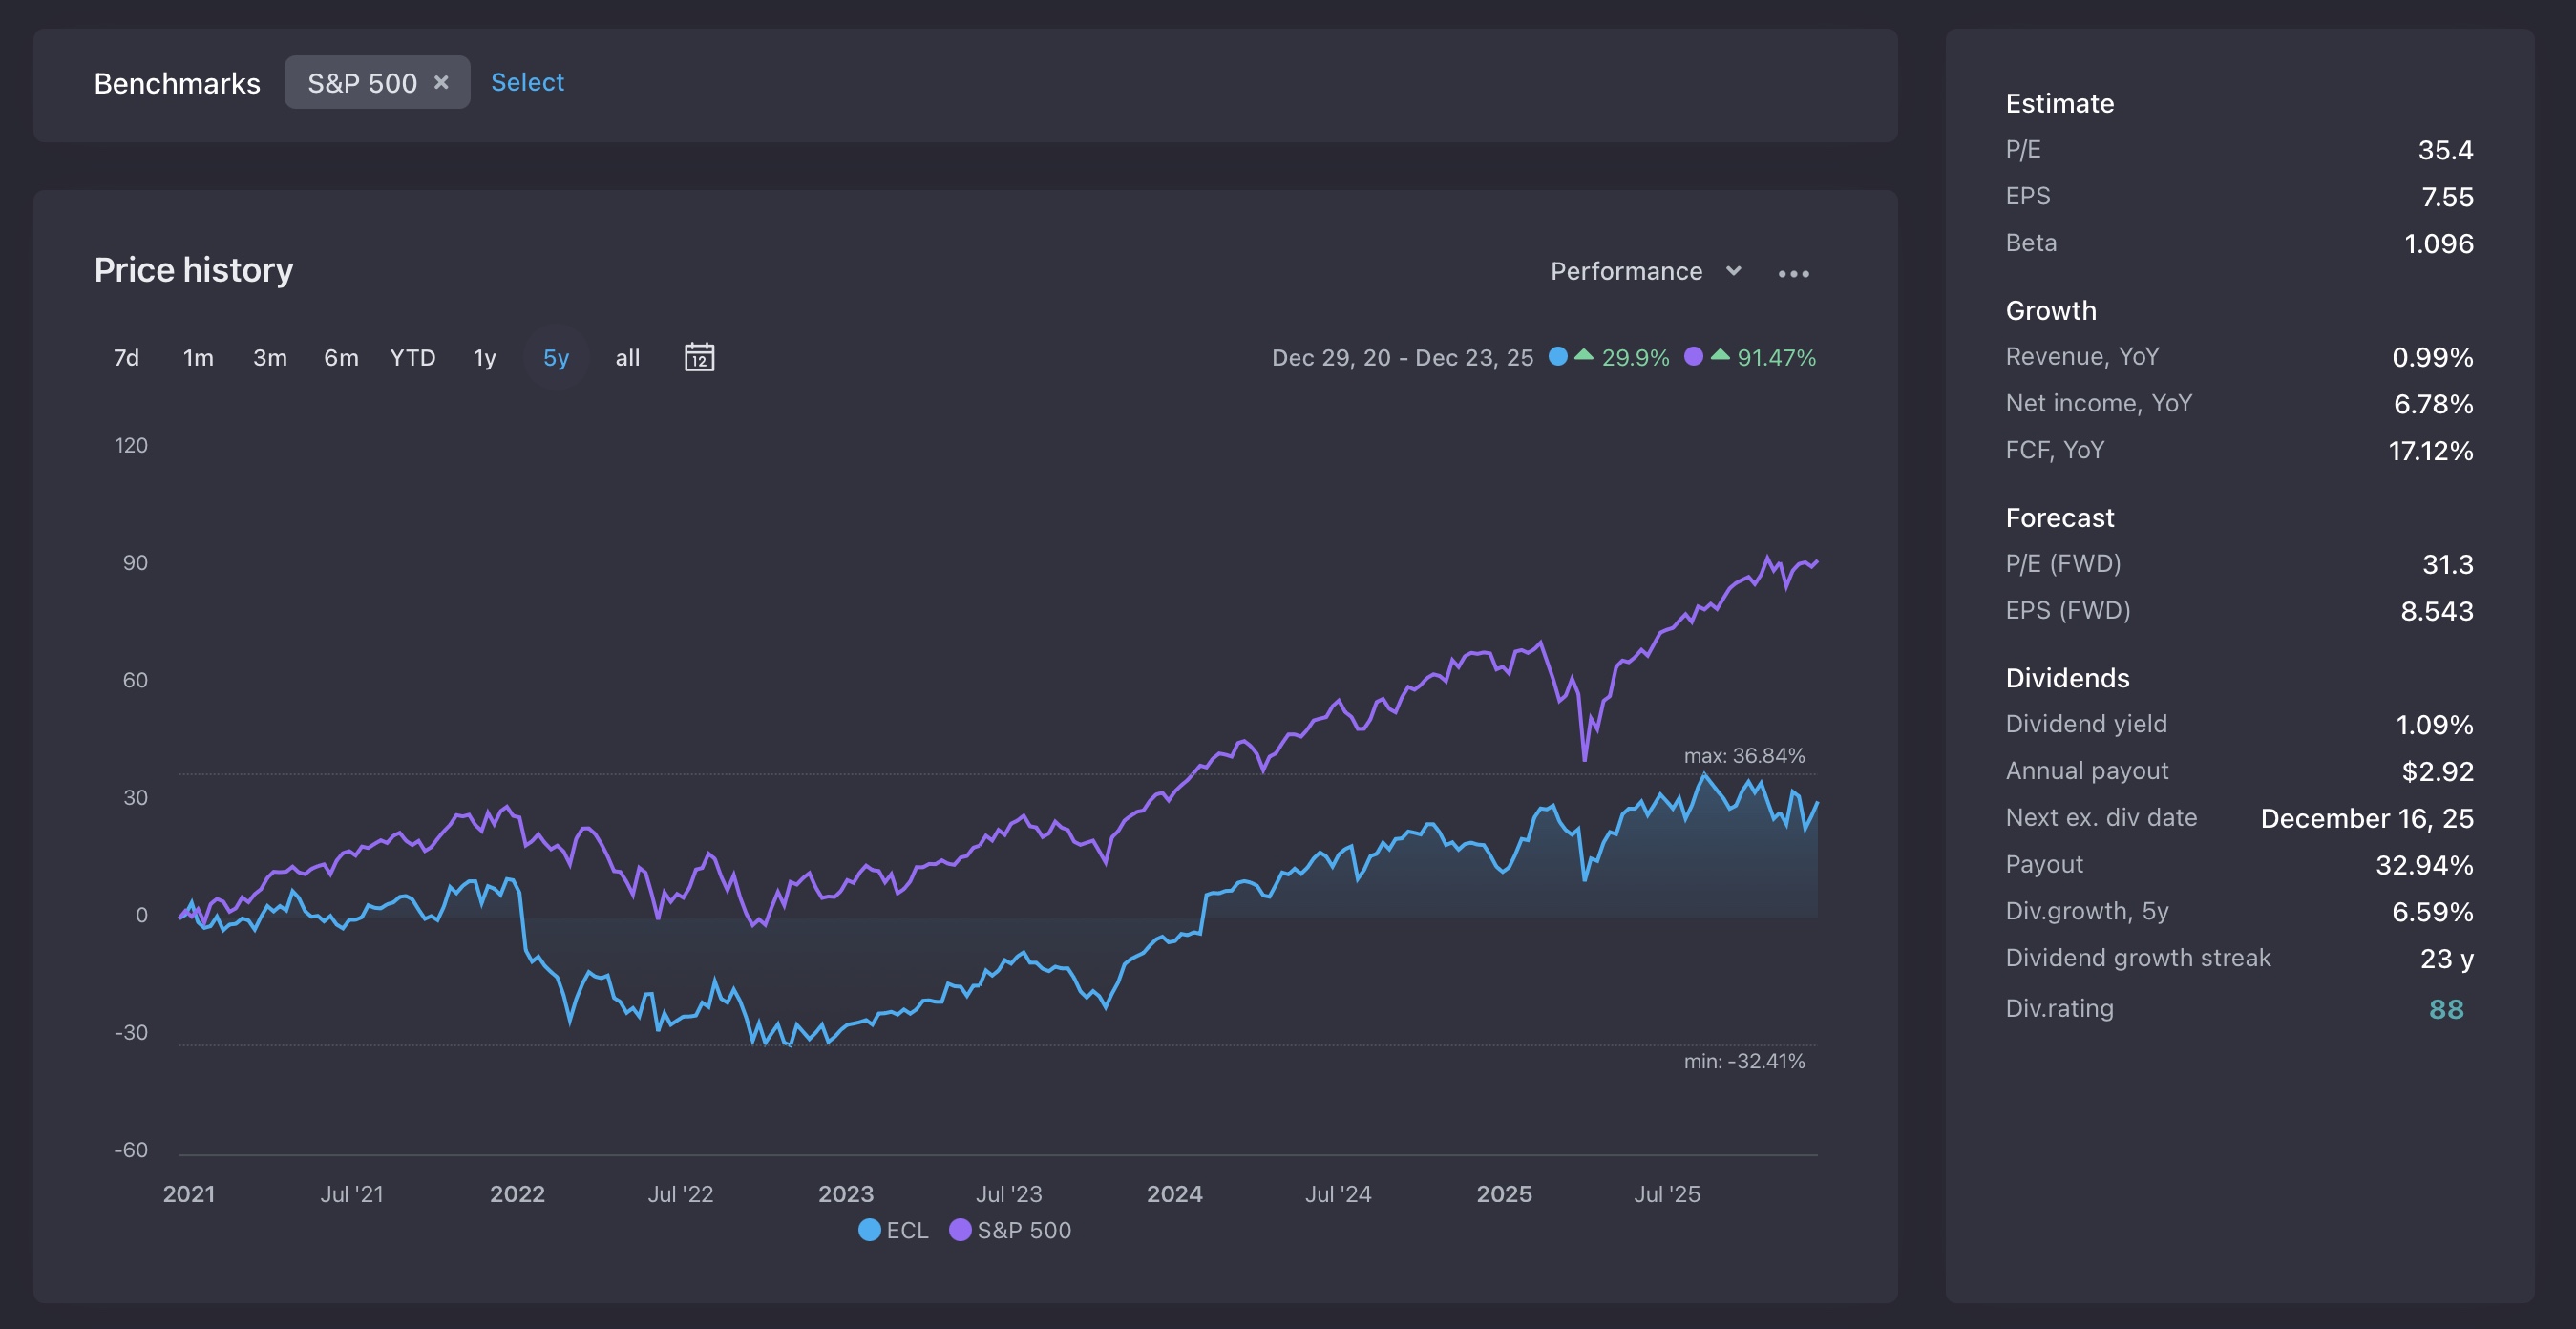
Task: Click the blue ECL performance dot
Action: pyautogui.click(x=1557, y=356)
